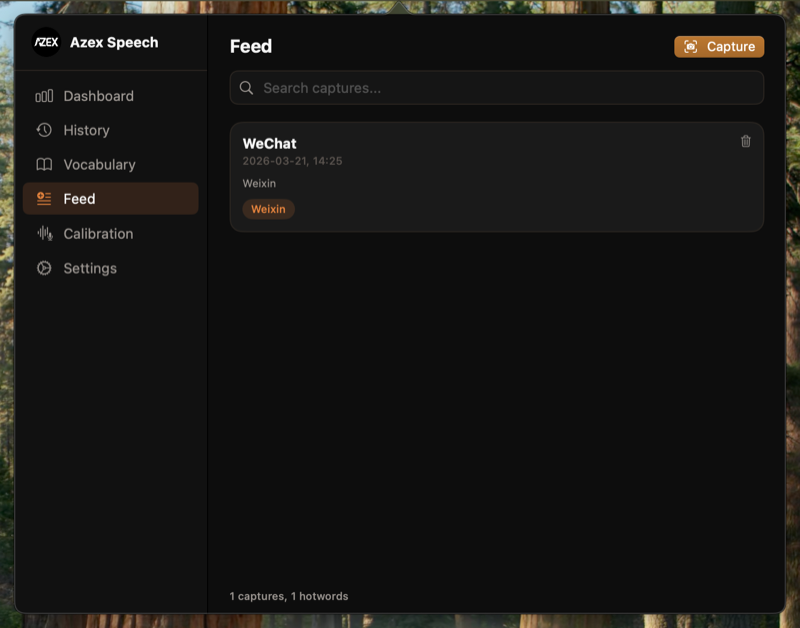
Task: Open the Calibration section
Action: (111, 234)
